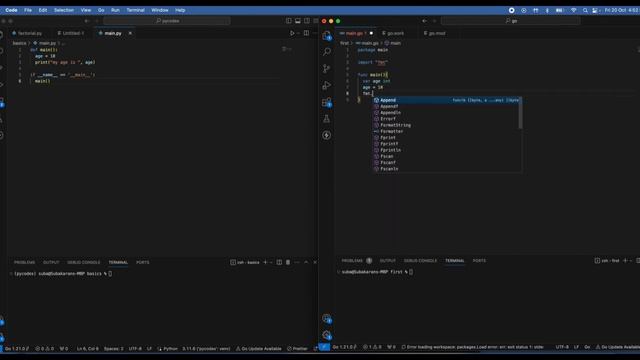Screen dimensions: 640x360
Task: Close the Python window terminal panel
Action: coord(315,262)
